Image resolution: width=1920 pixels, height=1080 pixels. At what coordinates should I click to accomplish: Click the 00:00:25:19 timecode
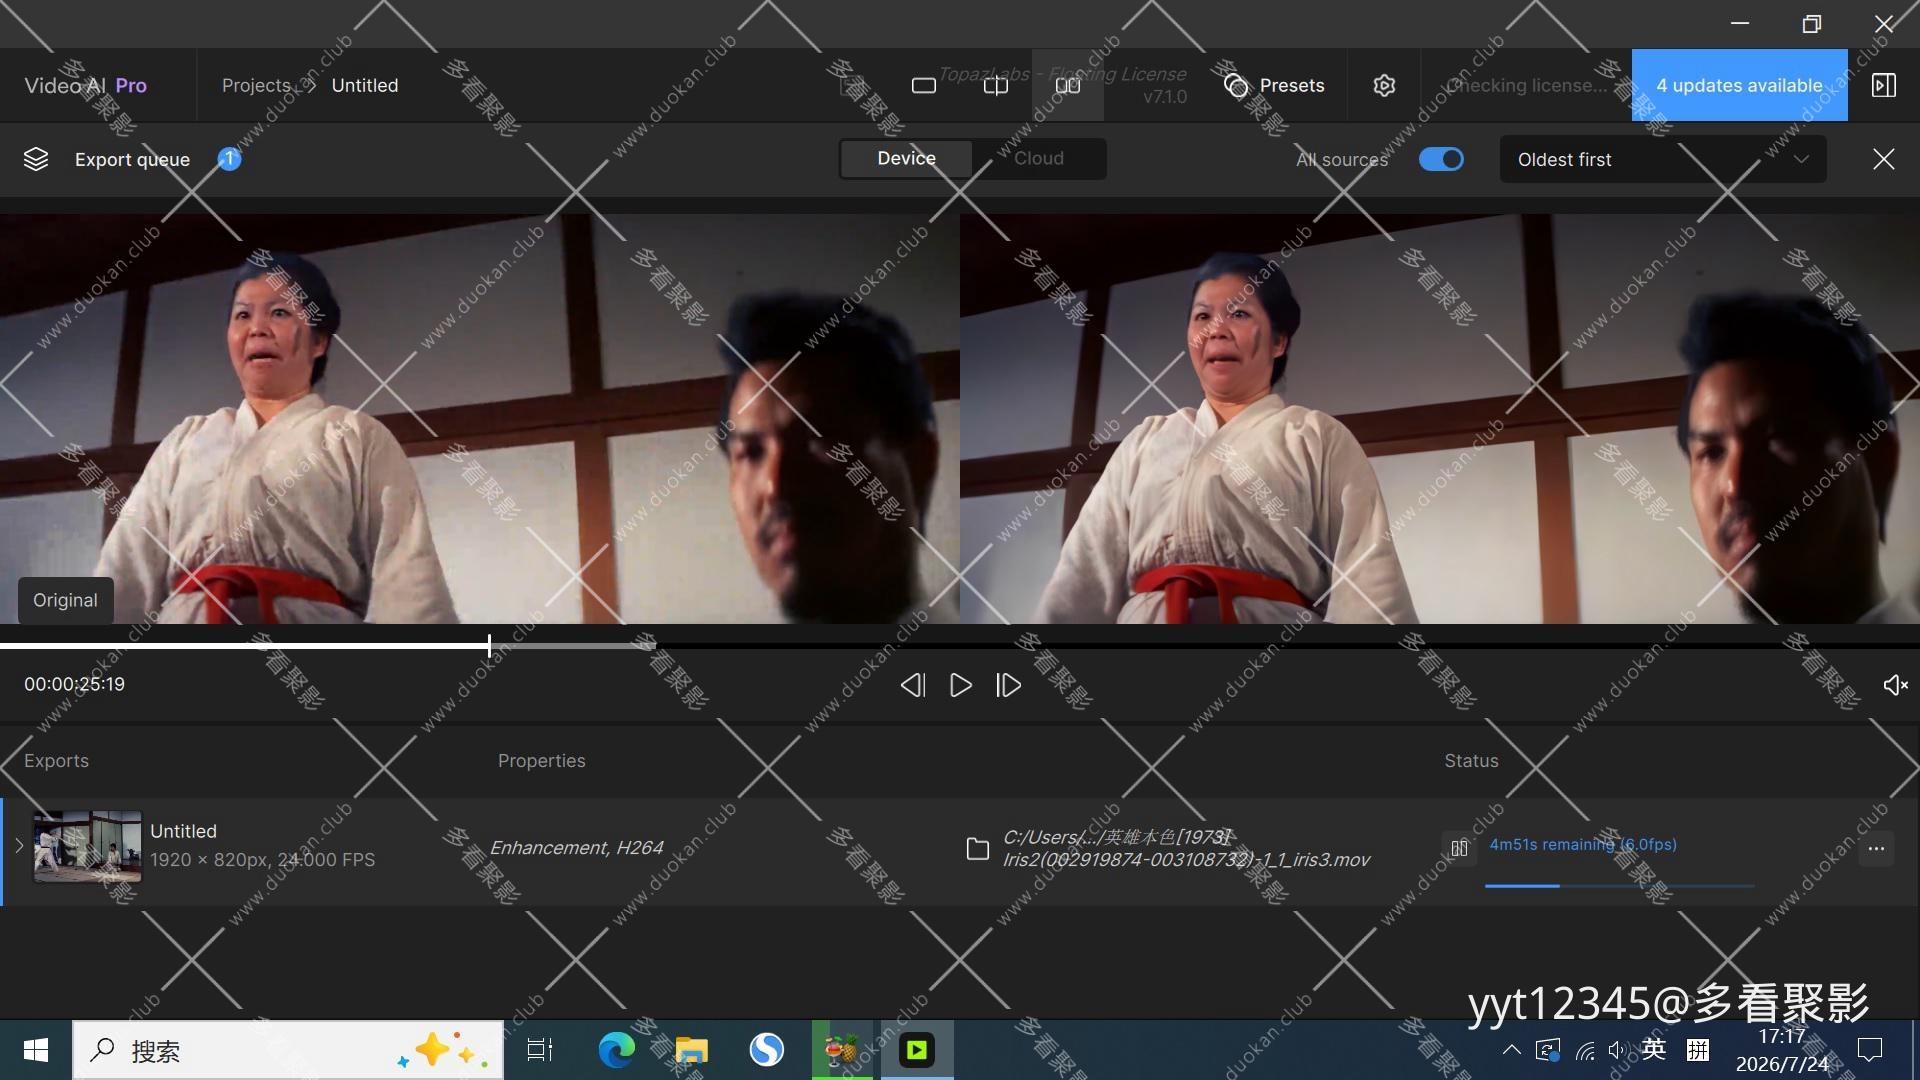click(75, 685)
